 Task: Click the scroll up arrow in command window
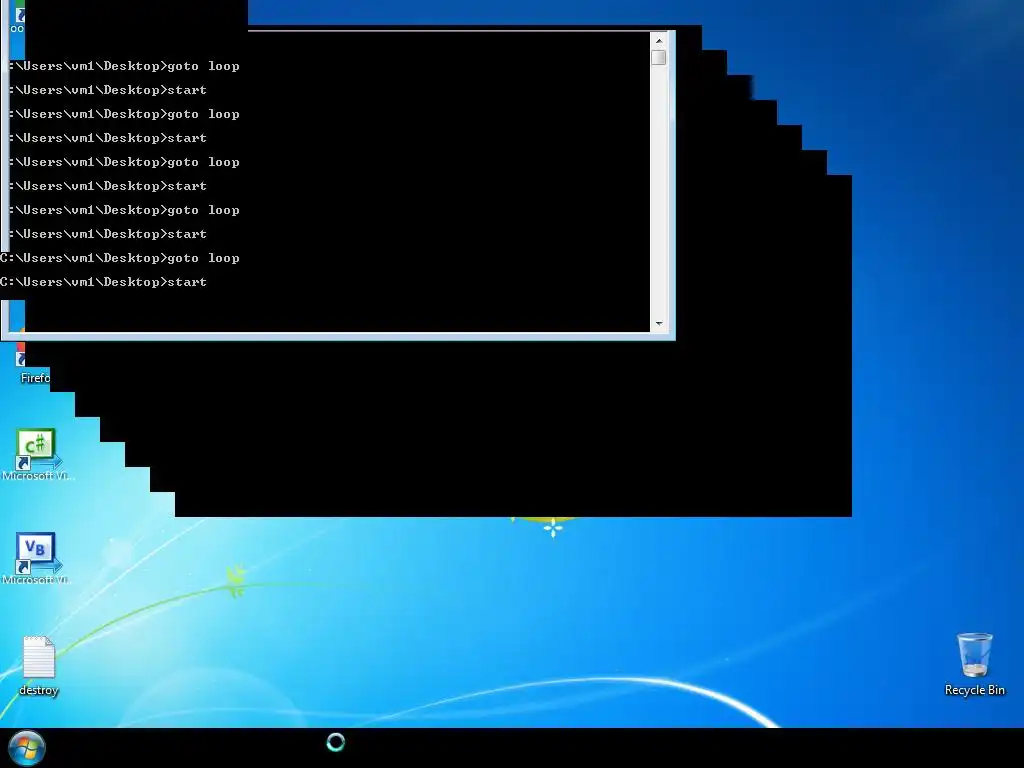click(x=658, y=40)
